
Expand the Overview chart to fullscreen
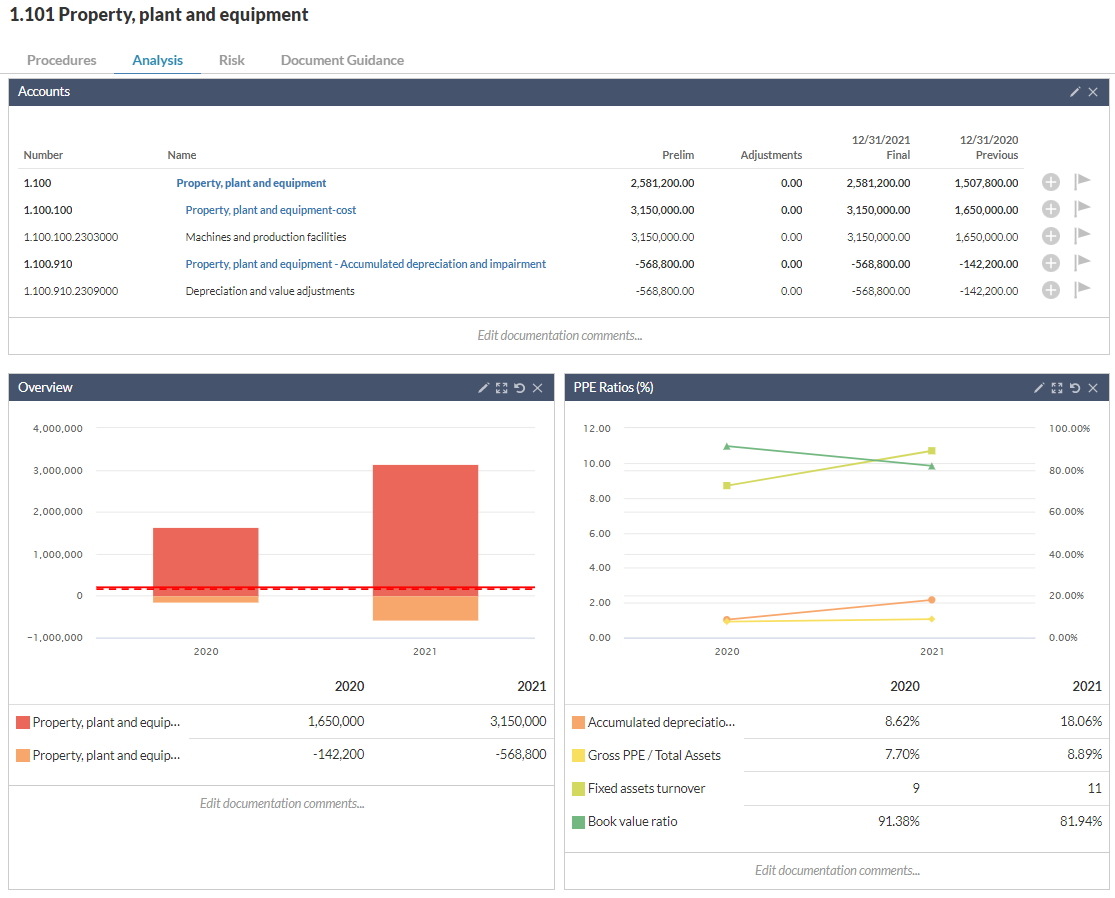(502, 388)
